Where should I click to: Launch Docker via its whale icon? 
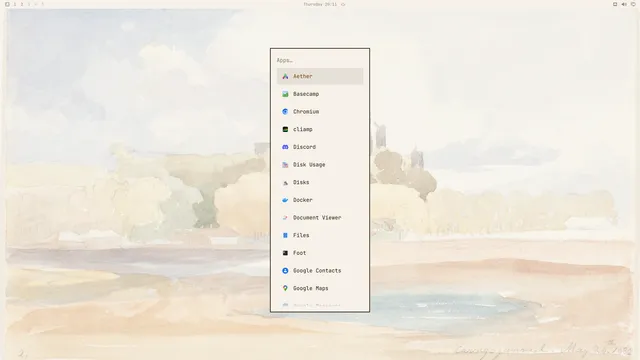coord(285,200)
